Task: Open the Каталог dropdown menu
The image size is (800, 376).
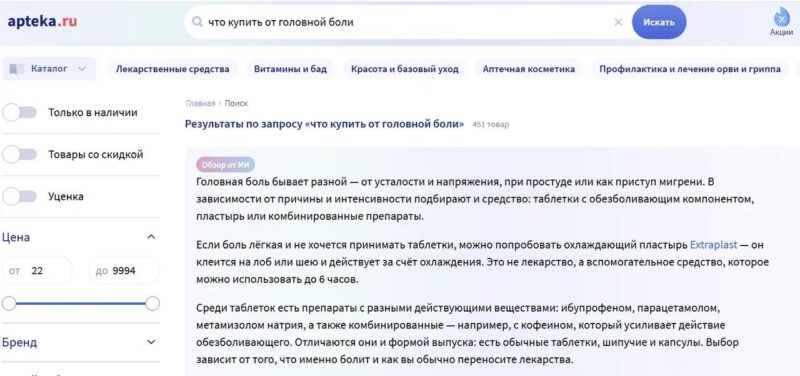Action: [x=49, y=68]
